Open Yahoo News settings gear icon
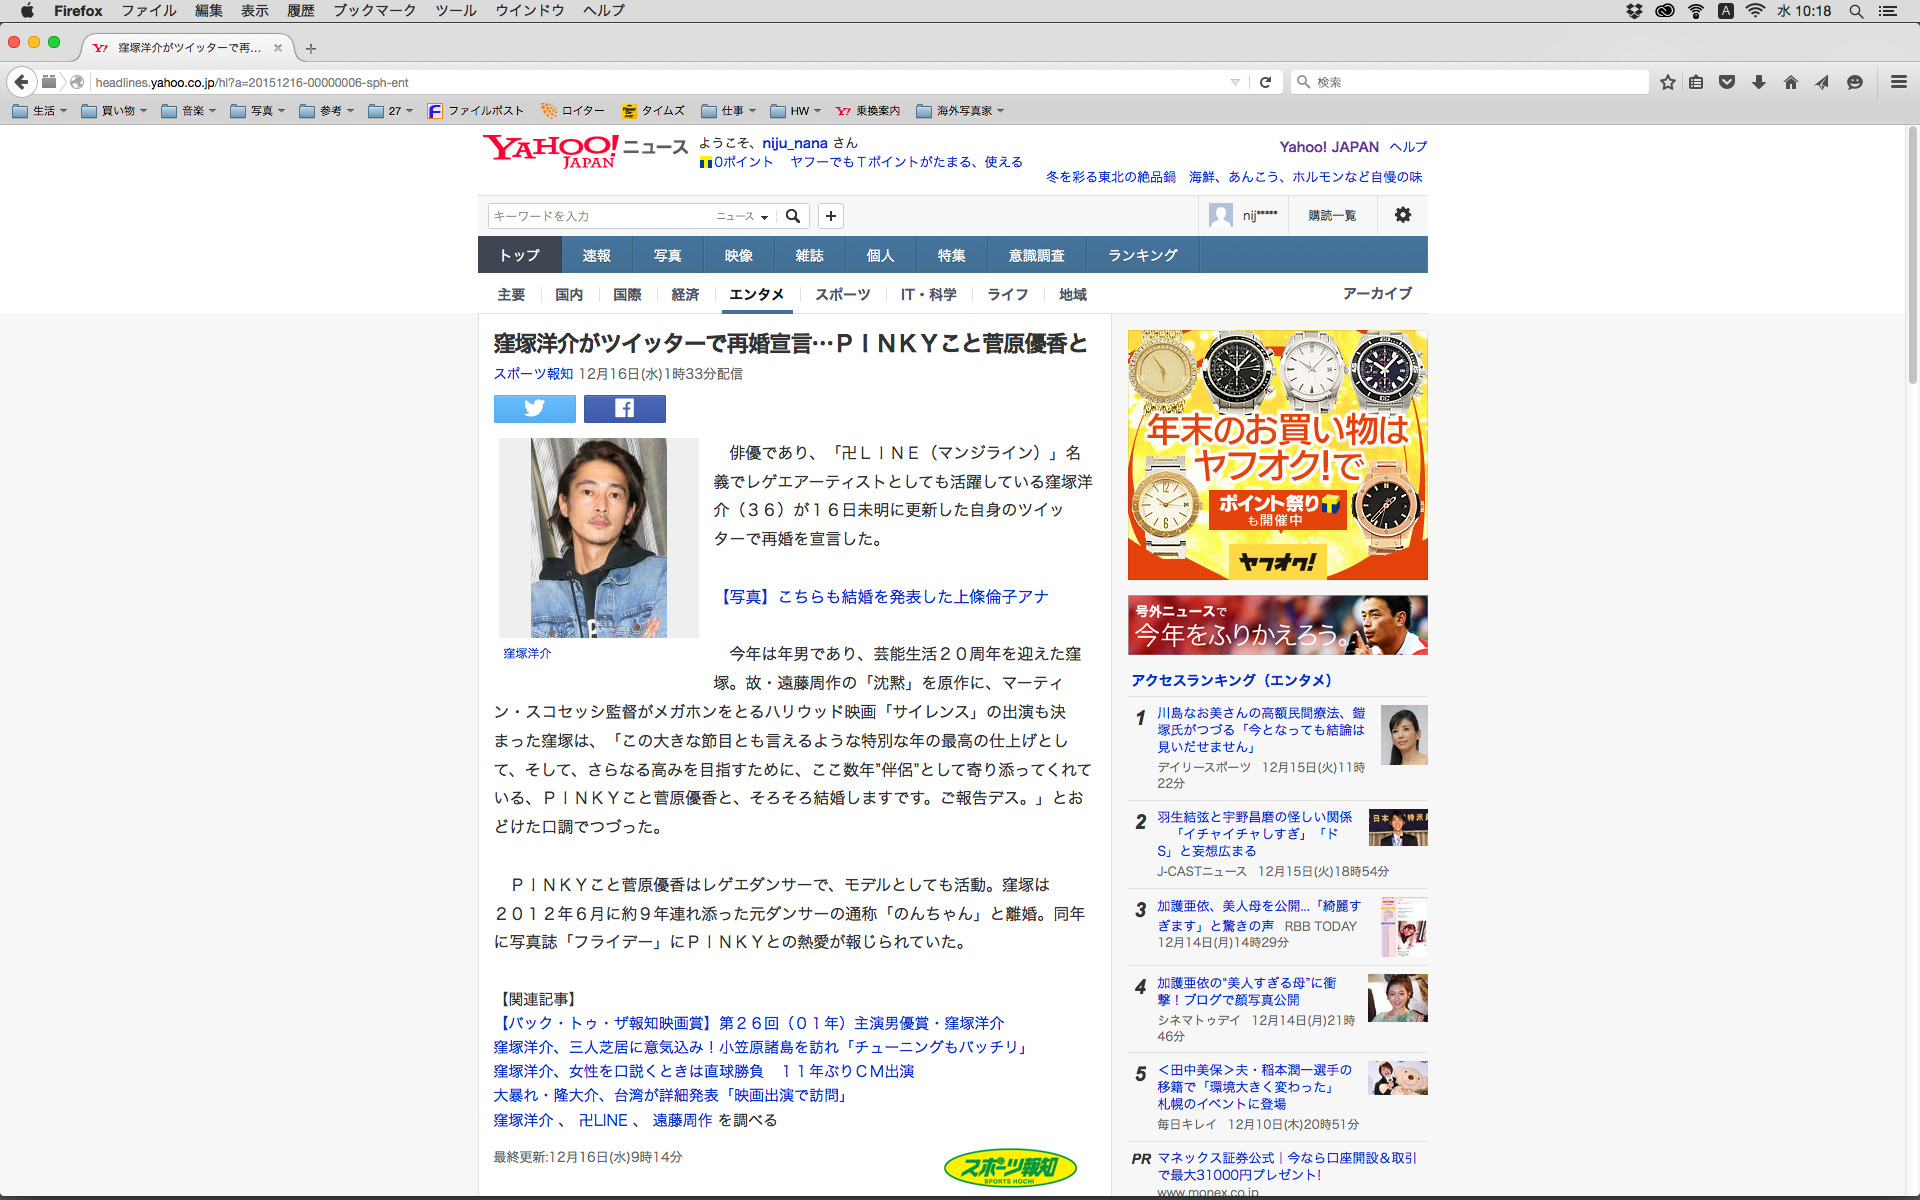Image resolution: width=1920 pixels, height=1200 pixels. (x=1402, y=215)
